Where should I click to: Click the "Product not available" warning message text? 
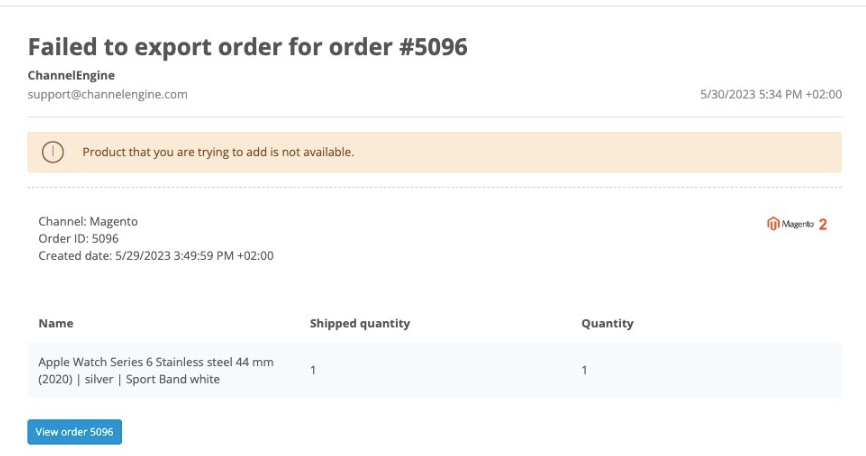[218, 153]
